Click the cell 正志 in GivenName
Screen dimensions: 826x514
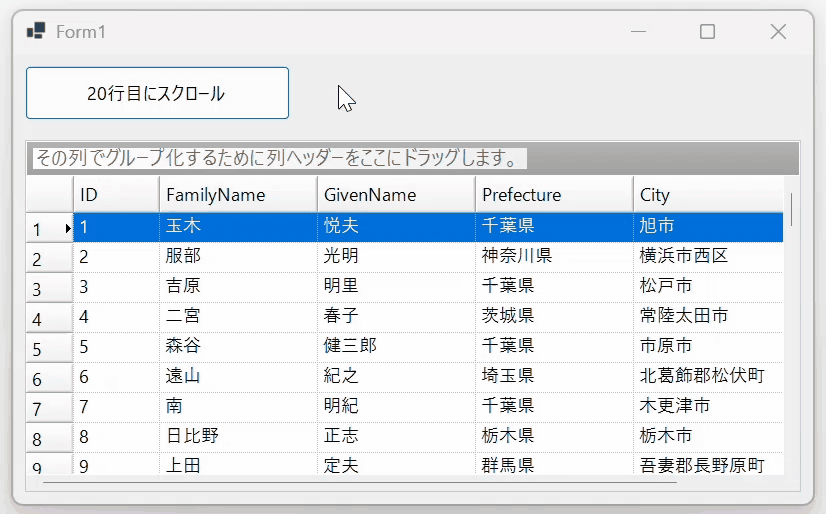tap(396, 438)
